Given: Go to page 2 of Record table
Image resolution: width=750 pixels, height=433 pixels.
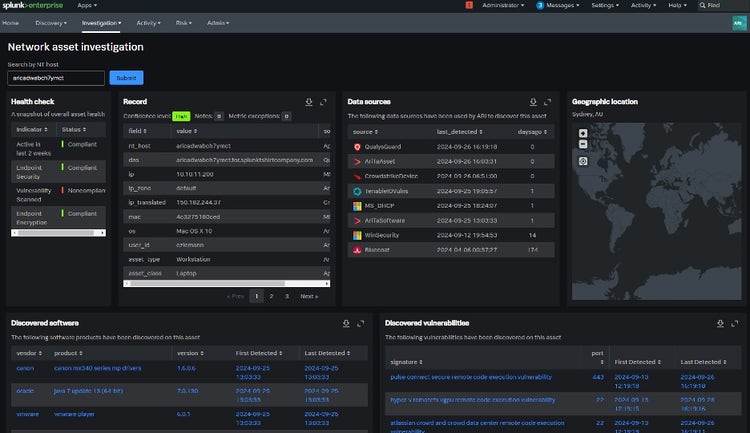Looking at the screenshot, I should pyautogui.click(x=270, y=296).
